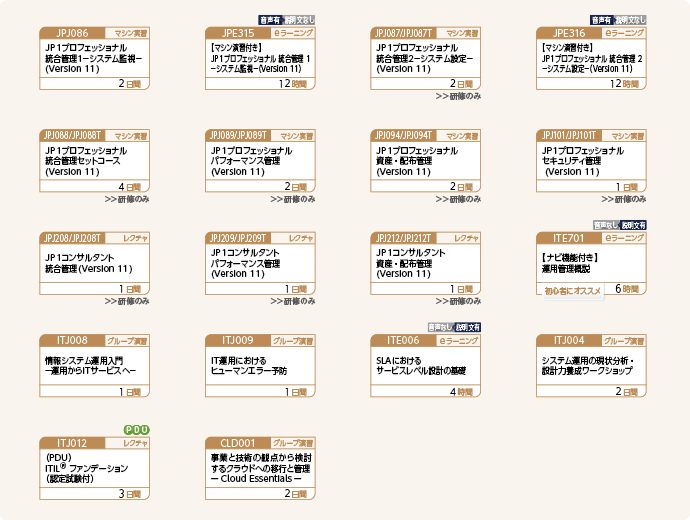Click the ITJ009 course code header
The image size is (690, 520).
tap(238, 341)
